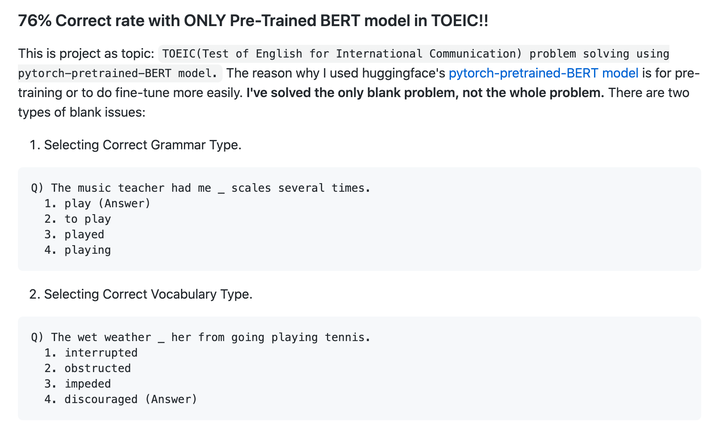Choose the "play (Answer)" option
The width and height of the screenshot is (720, 430).
coord(107,204)
